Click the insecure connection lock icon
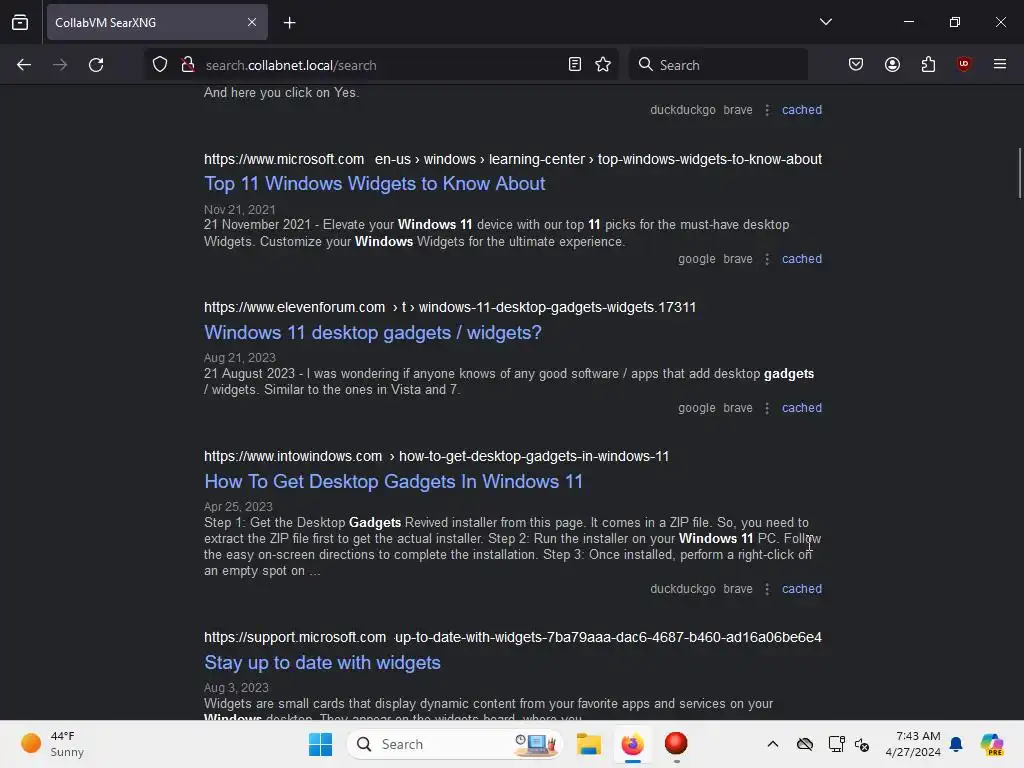This screenshot has height=768, width=1024. (x=188, y=65)
